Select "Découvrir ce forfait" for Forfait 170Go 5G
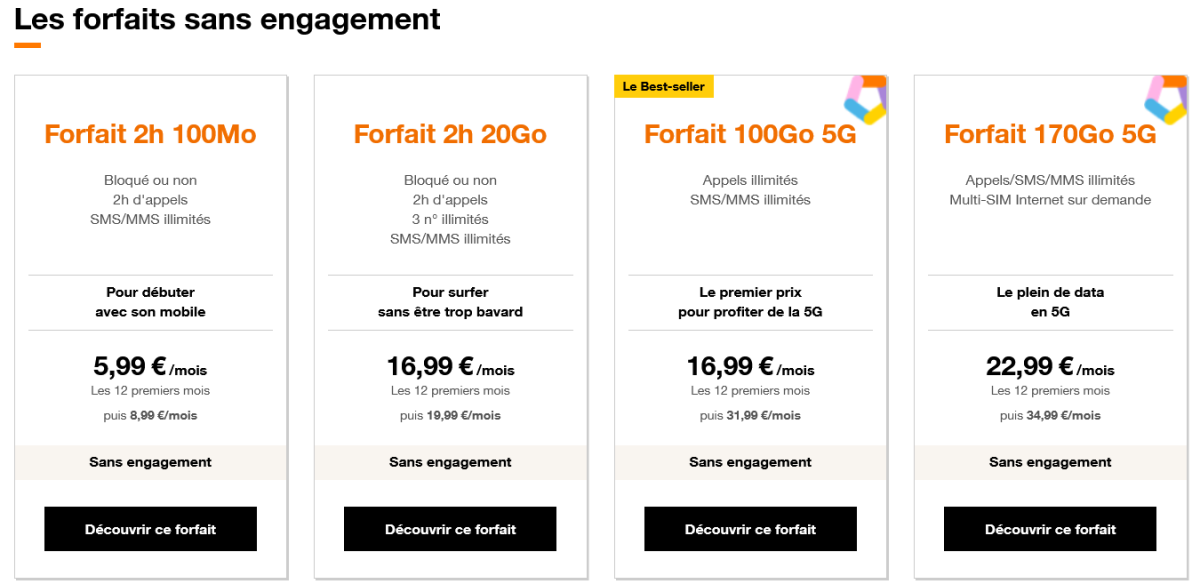Image resolution: width=1200 pixels, height=584 pixels. tap(1050, 529)
